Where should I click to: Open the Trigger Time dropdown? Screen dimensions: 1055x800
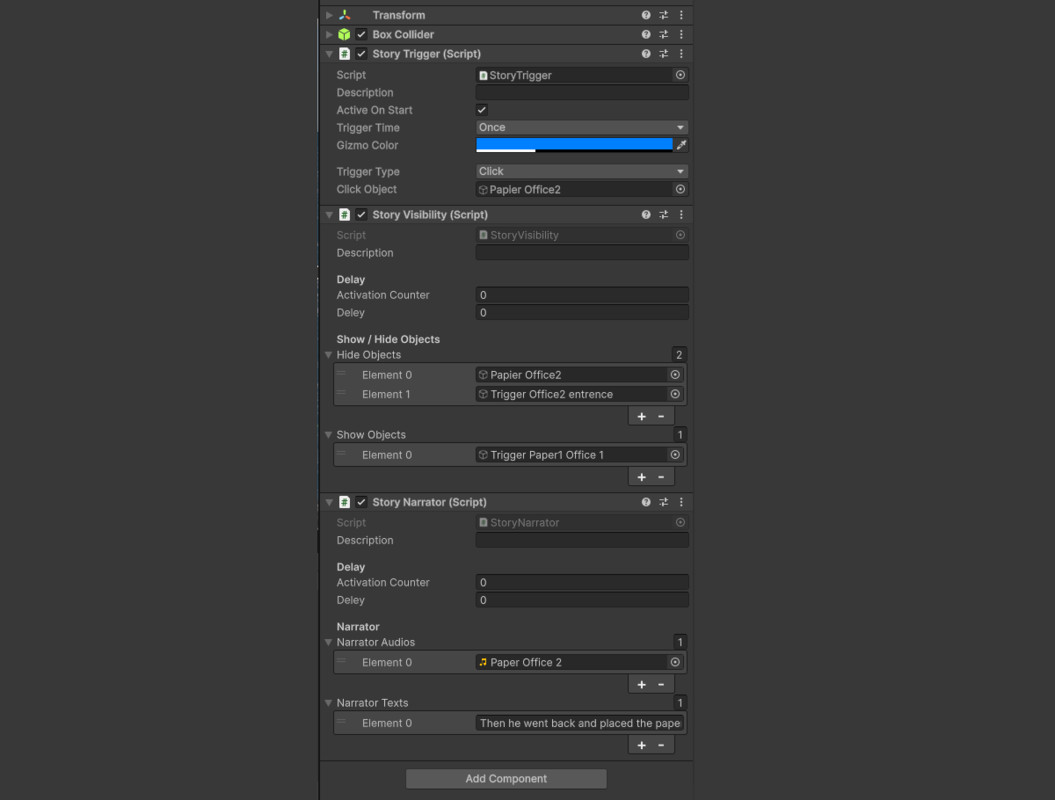click(582, 127)
